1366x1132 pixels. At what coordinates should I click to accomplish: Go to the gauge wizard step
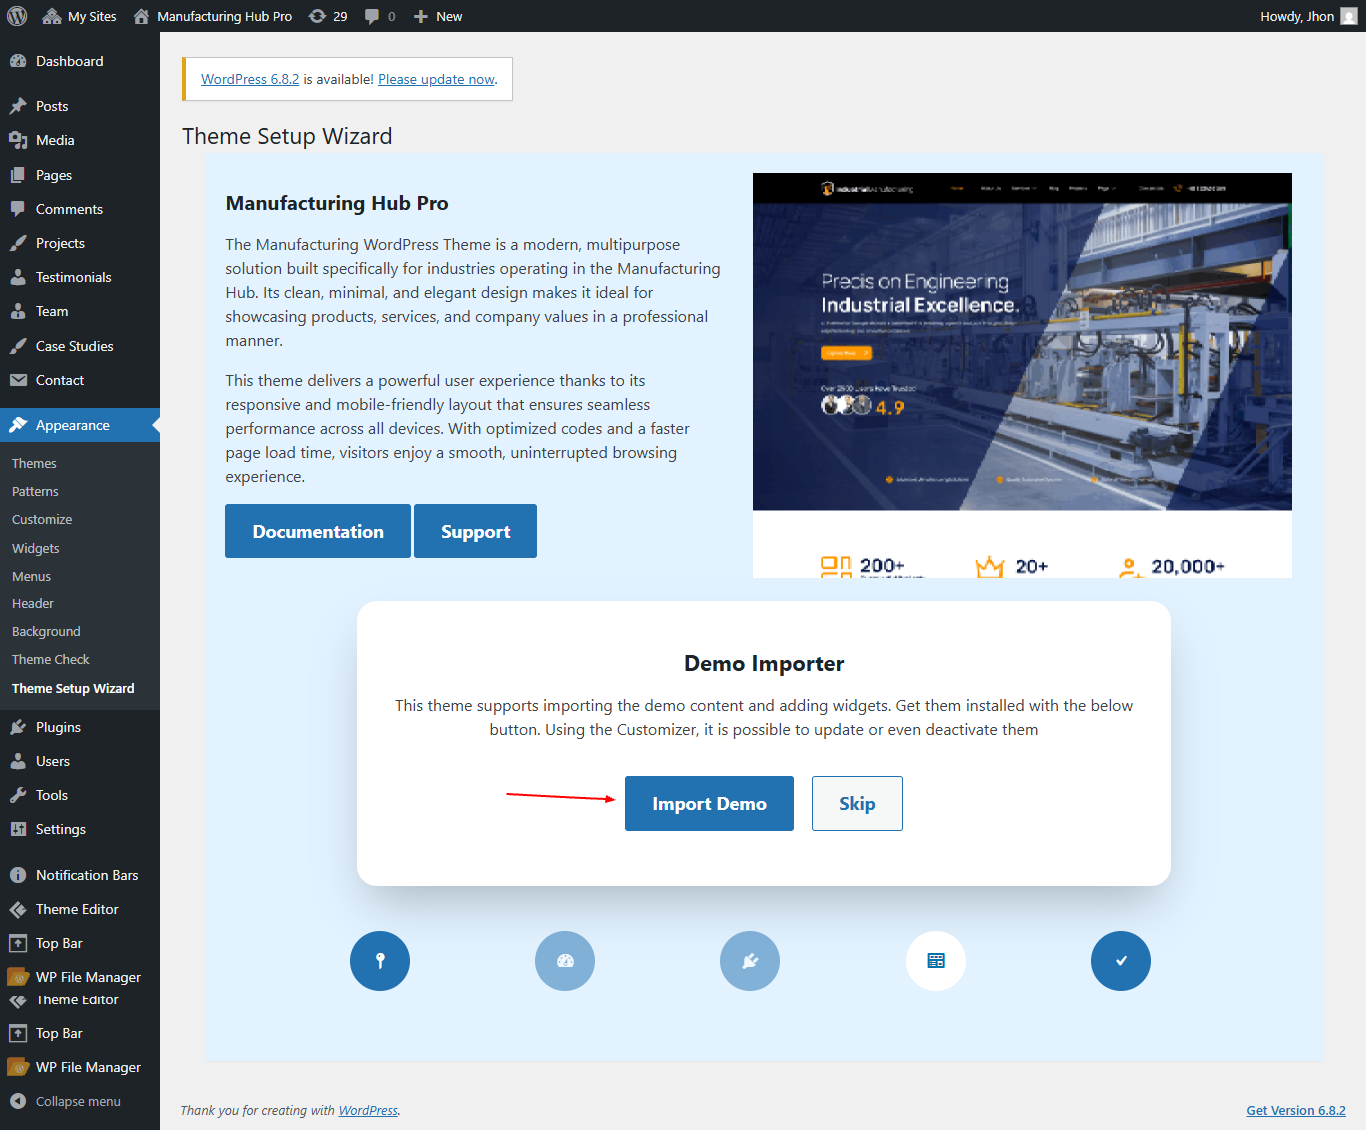pyautogui.click(x=565, y=961)
